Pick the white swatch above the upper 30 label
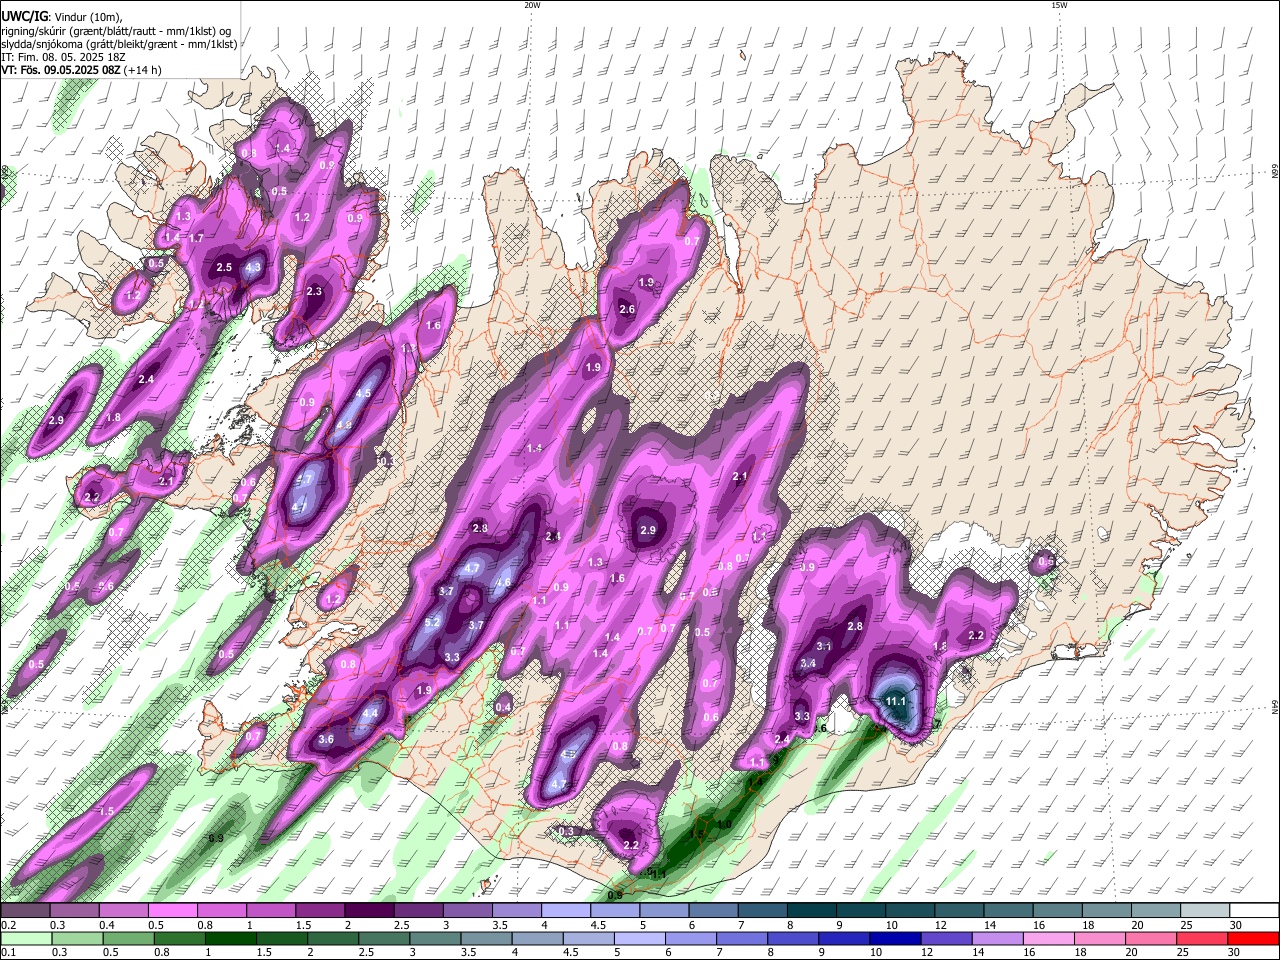The image size is (1280, 960). click(x=1255, y=911)
